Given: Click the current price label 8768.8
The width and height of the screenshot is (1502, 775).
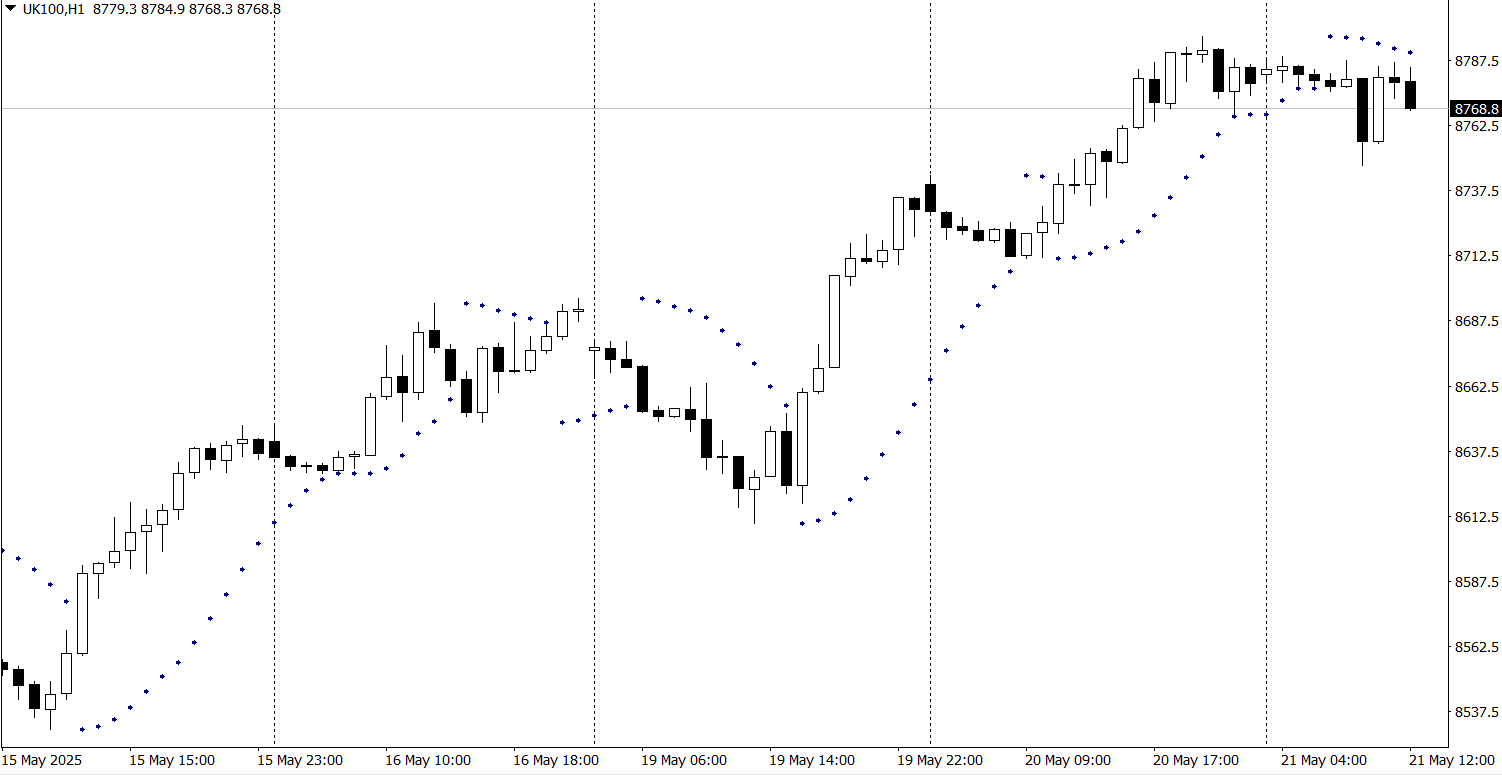Looking at the screenshot, I should pos(1475,108).
